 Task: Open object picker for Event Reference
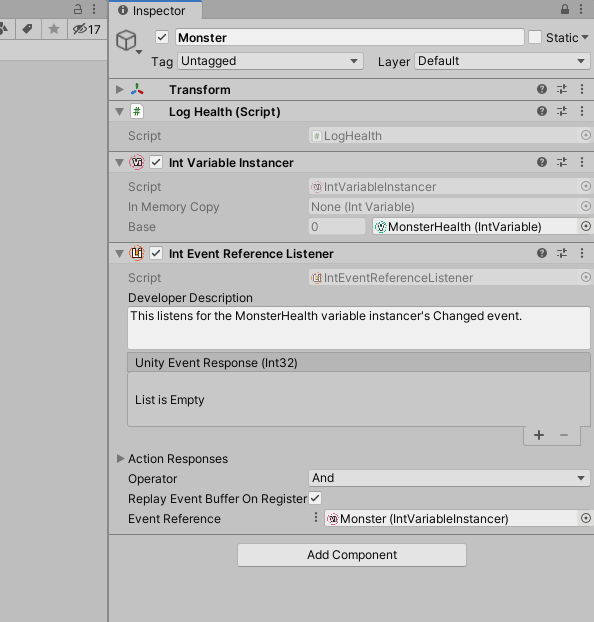click(586, 518)
